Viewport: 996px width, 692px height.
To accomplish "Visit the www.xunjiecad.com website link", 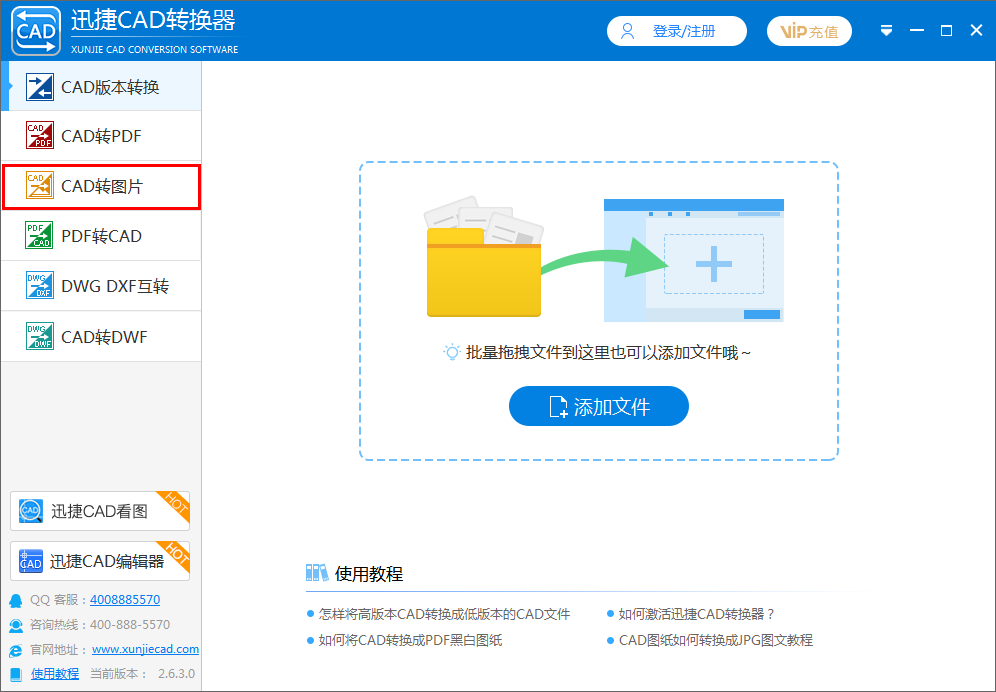I will 145,649.
